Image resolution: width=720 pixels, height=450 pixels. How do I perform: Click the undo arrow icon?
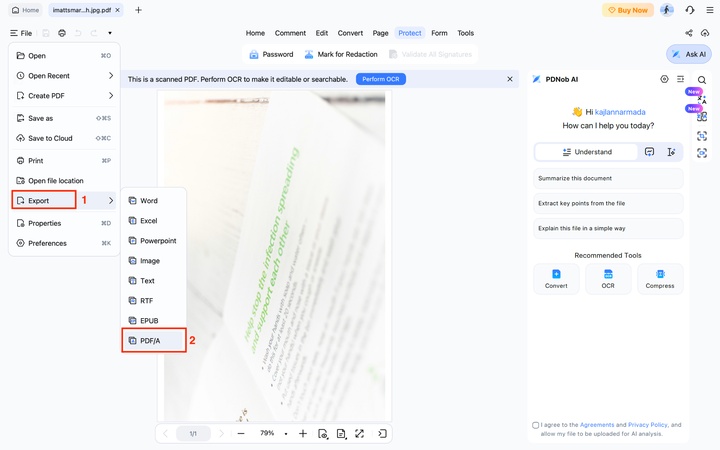pyautogui.click(x=78, y=33)
